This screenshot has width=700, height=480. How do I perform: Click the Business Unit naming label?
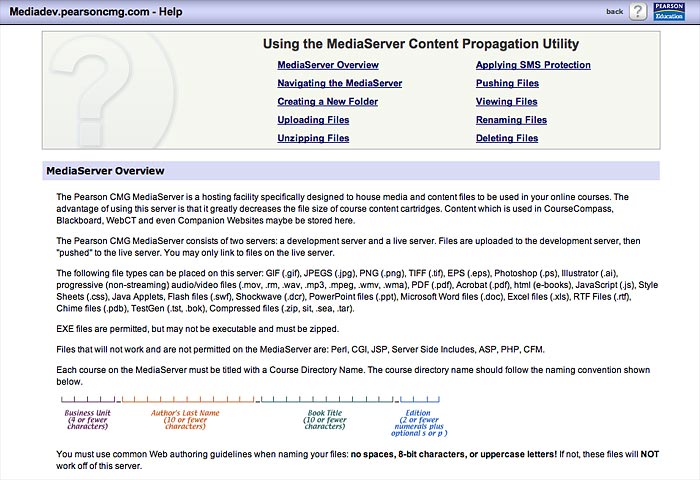coord(88,420)
